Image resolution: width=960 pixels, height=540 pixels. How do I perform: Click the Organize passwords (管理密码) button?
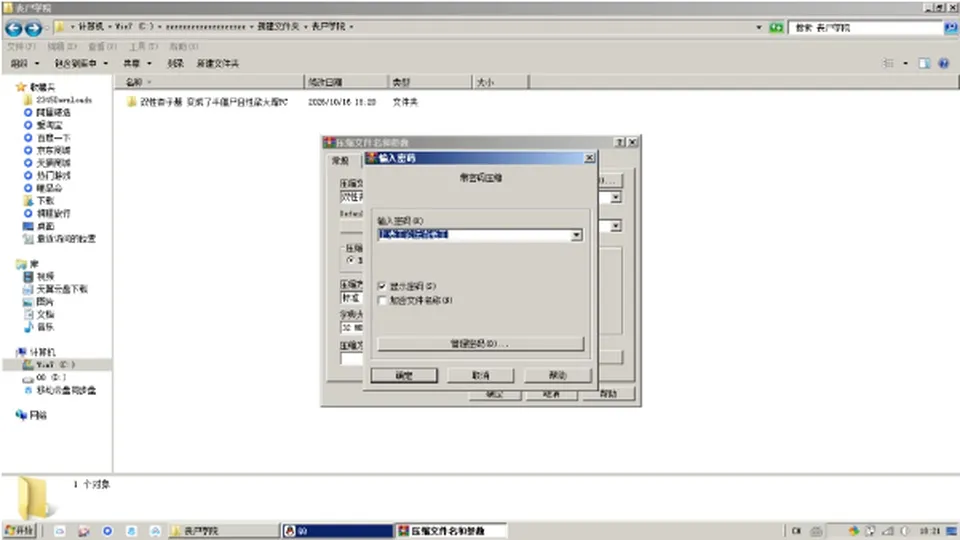click(x=481, y=343)
